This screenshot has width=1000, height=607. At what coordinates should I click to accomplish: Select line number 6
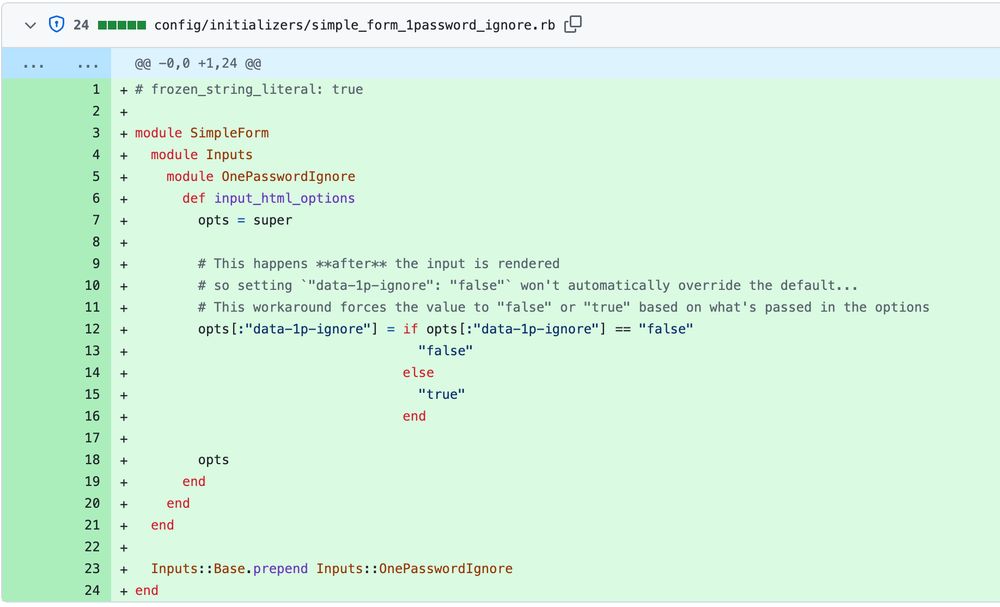click(x=96, y=198)
